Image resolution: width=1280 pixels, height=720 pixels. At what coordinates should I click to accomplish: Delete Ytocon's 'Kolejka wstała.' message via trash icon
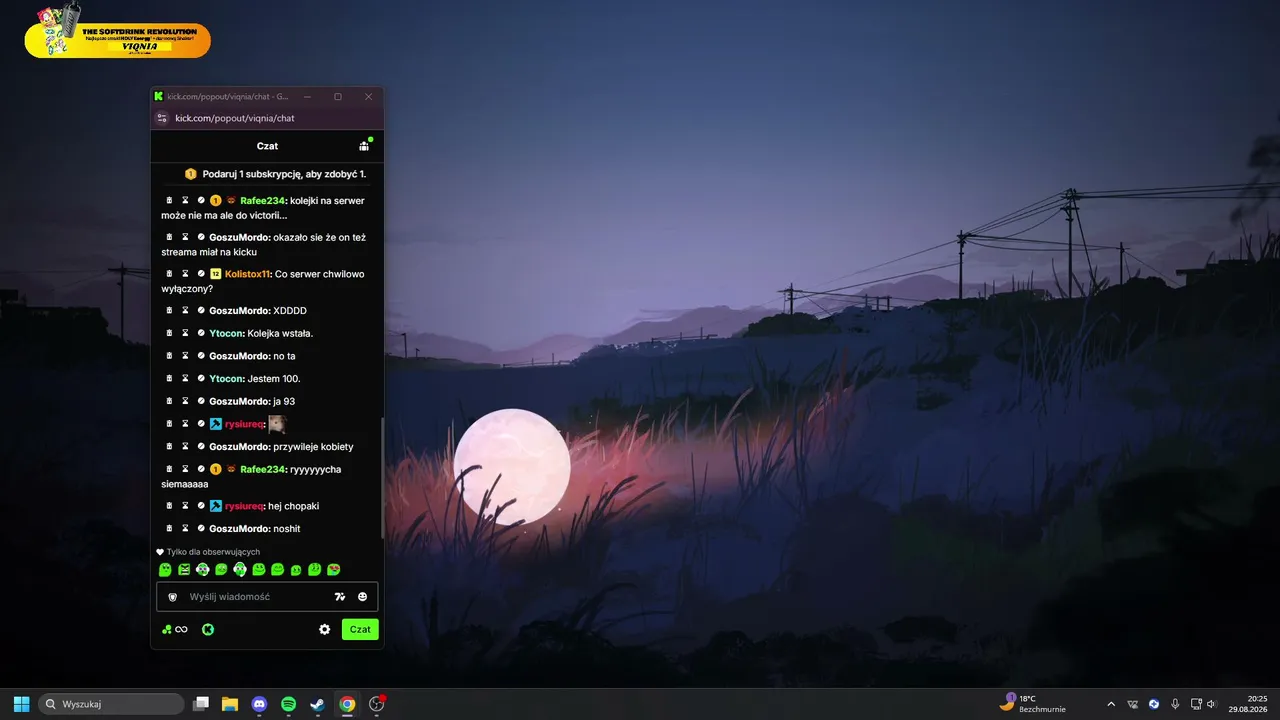click(x=169, y=333)
